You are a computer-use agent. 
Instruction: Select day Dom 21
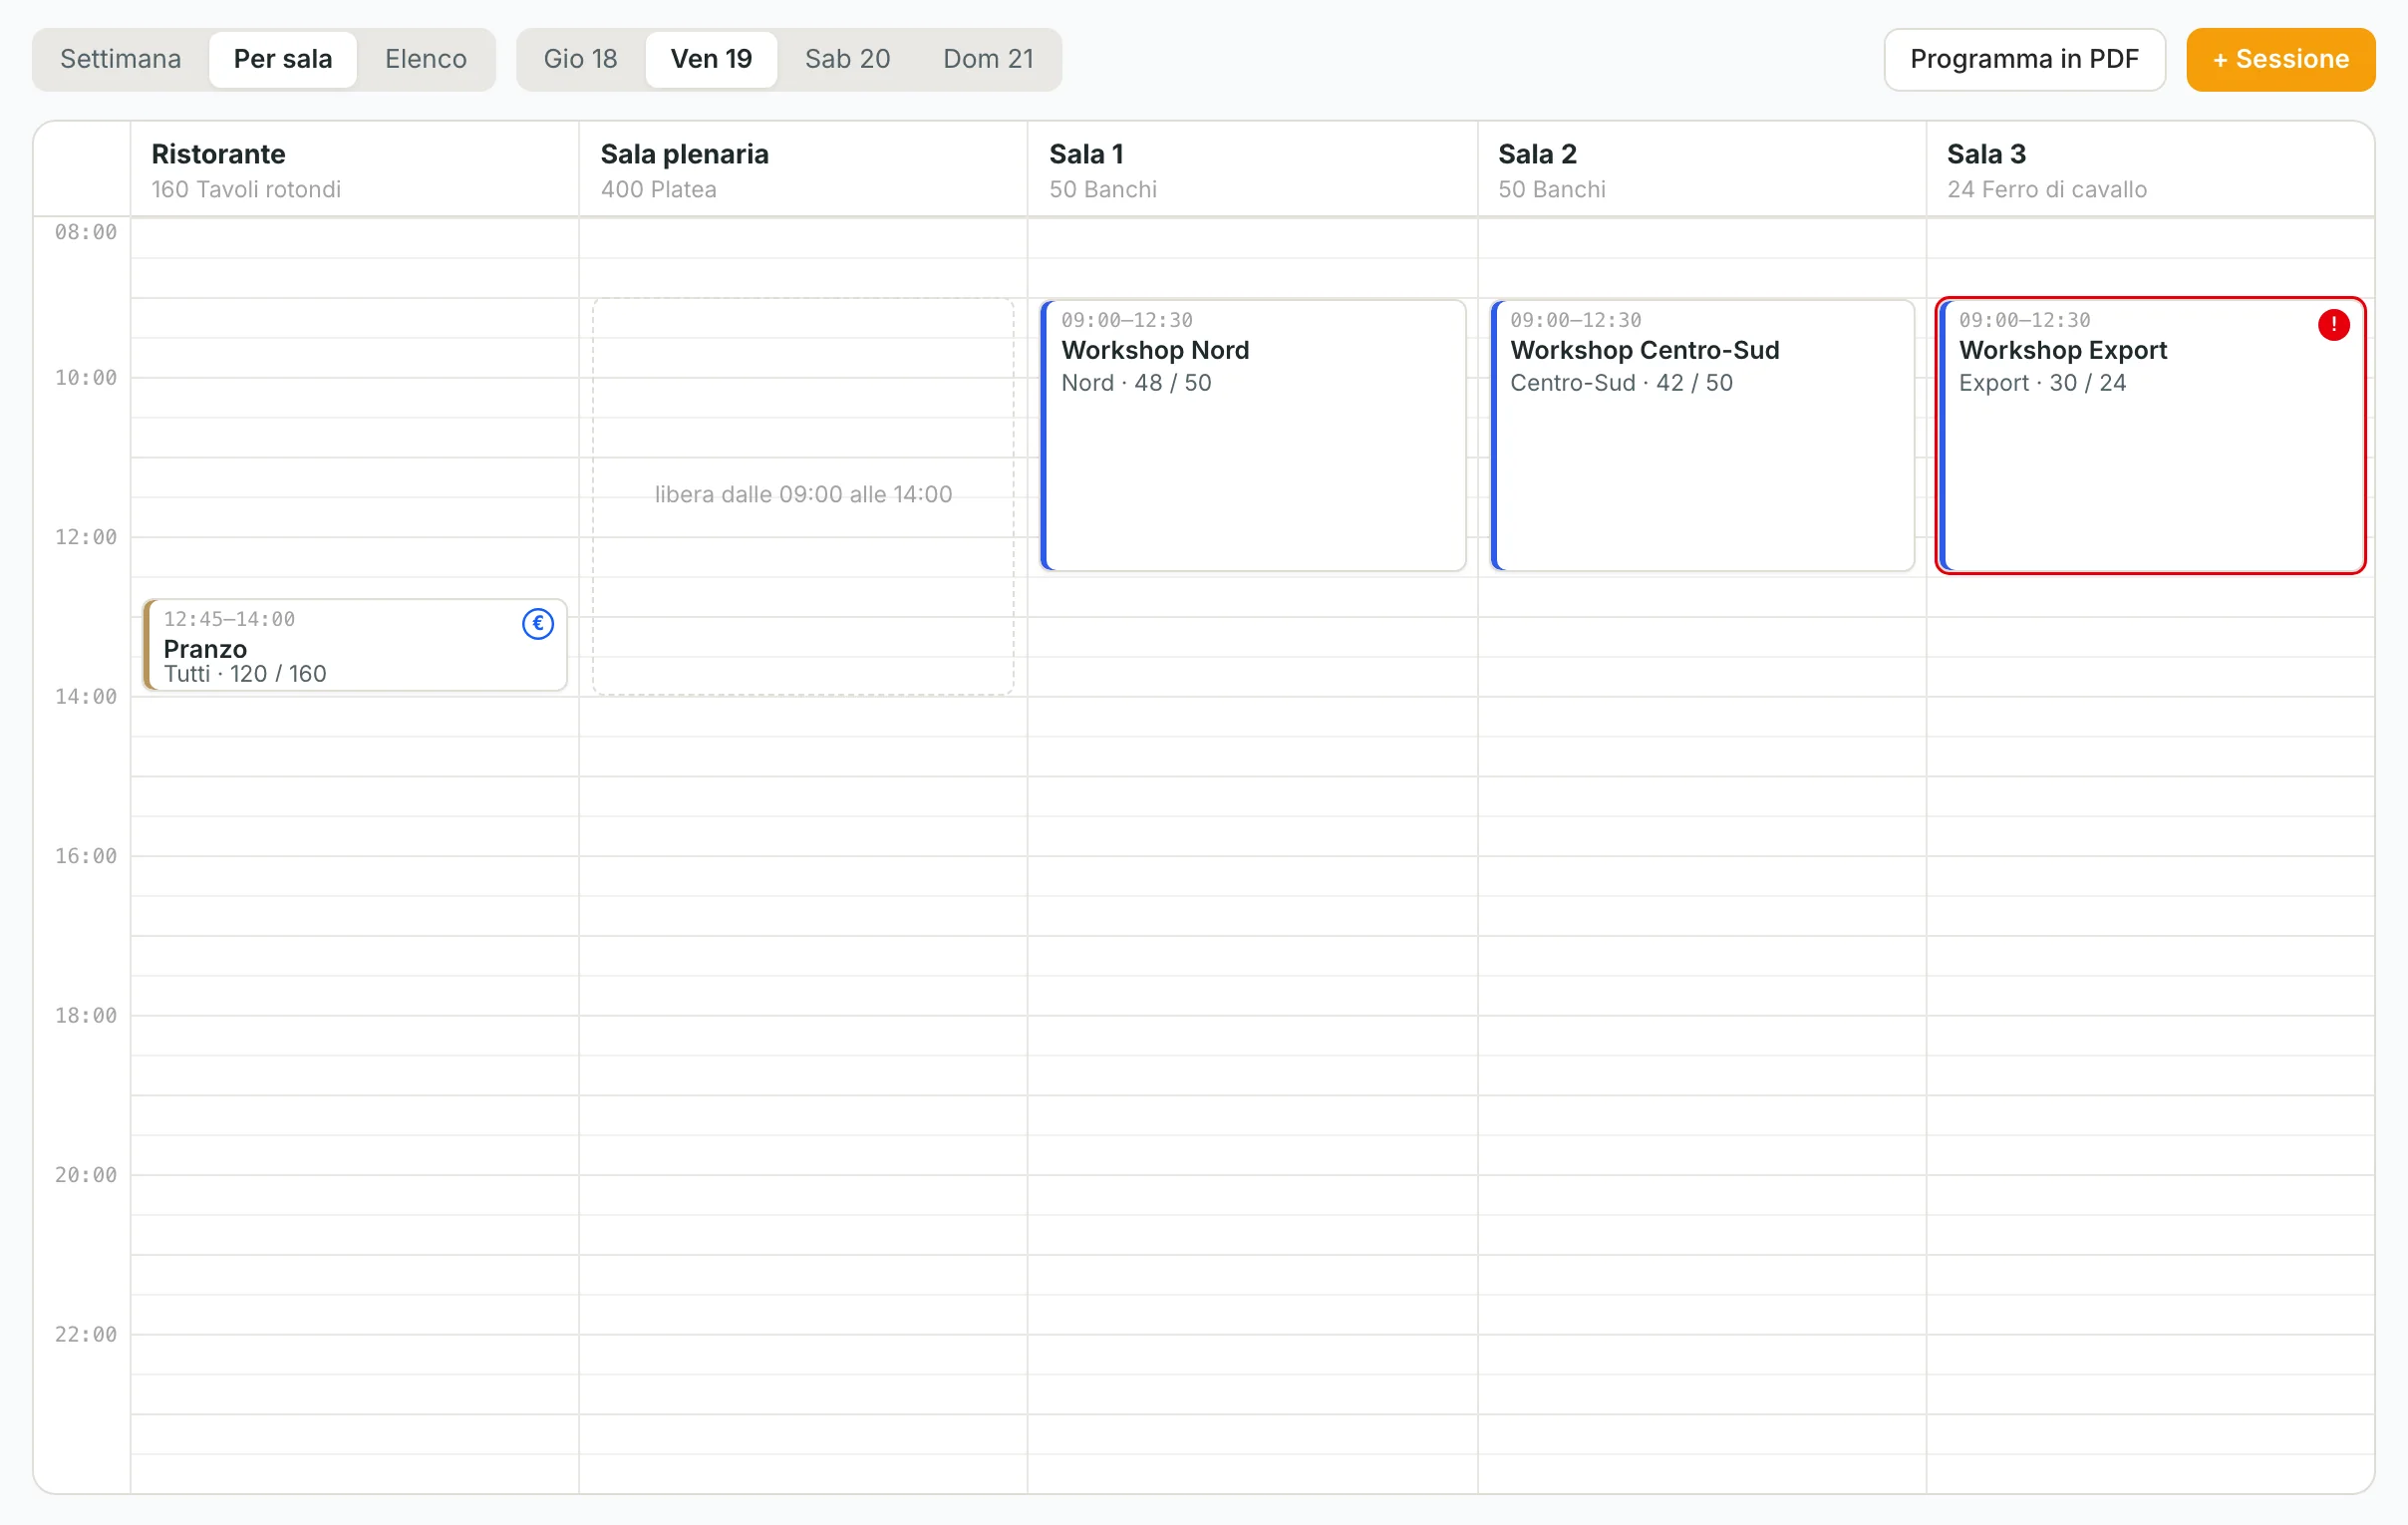click(988, 59)
